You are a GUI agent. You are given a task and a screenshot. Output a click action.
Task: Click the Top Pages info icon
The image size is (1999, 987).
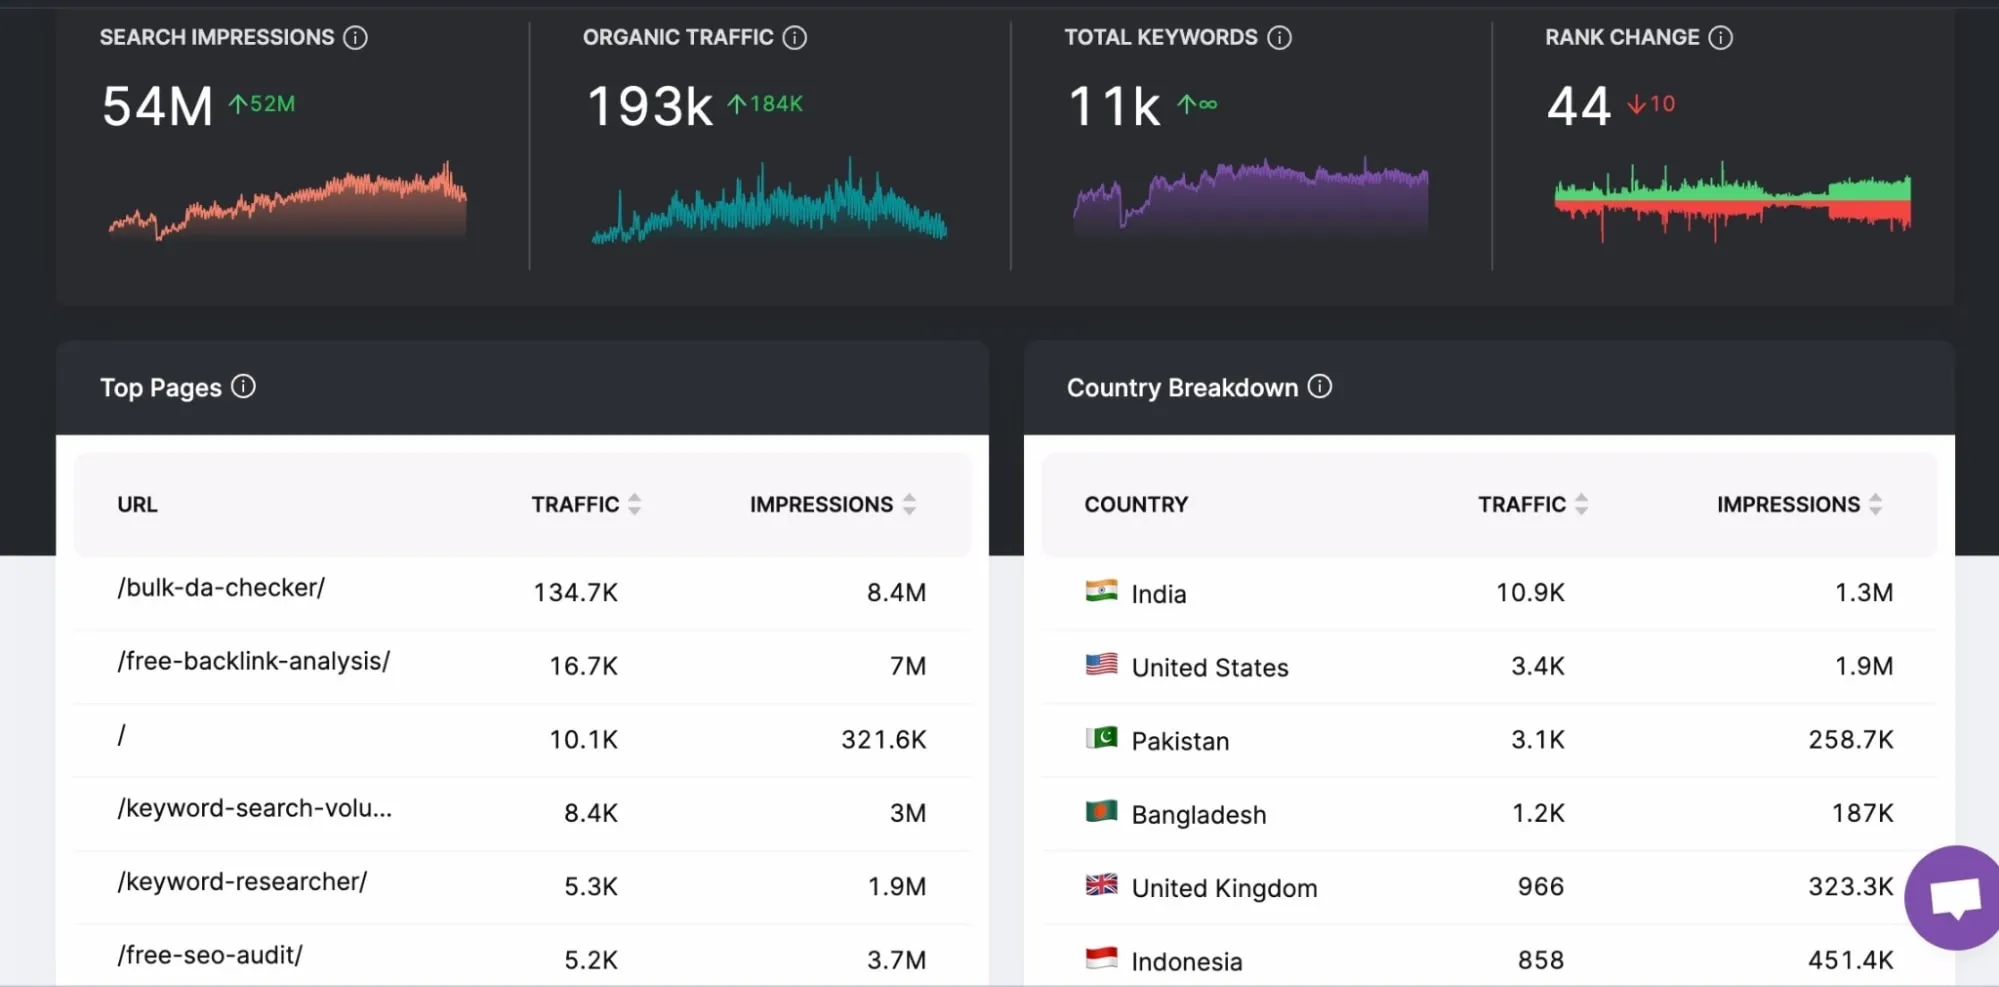(243, 387)
